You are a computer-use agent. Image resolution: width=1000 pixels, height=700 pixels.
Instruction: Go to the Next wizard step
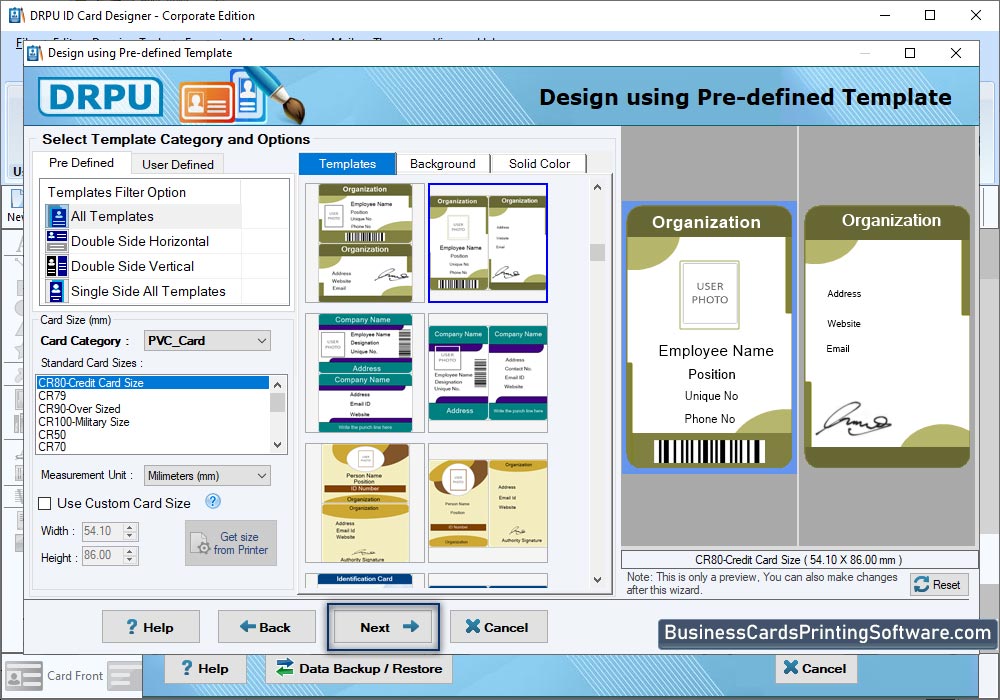point(383,627)
